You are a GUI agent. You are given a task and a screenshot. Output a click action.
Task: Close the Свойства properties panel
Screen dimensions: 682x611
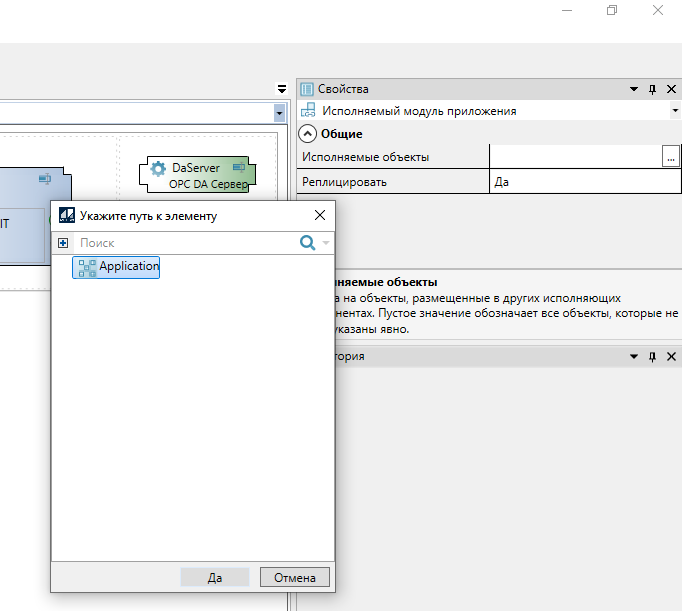pos(671,90)
